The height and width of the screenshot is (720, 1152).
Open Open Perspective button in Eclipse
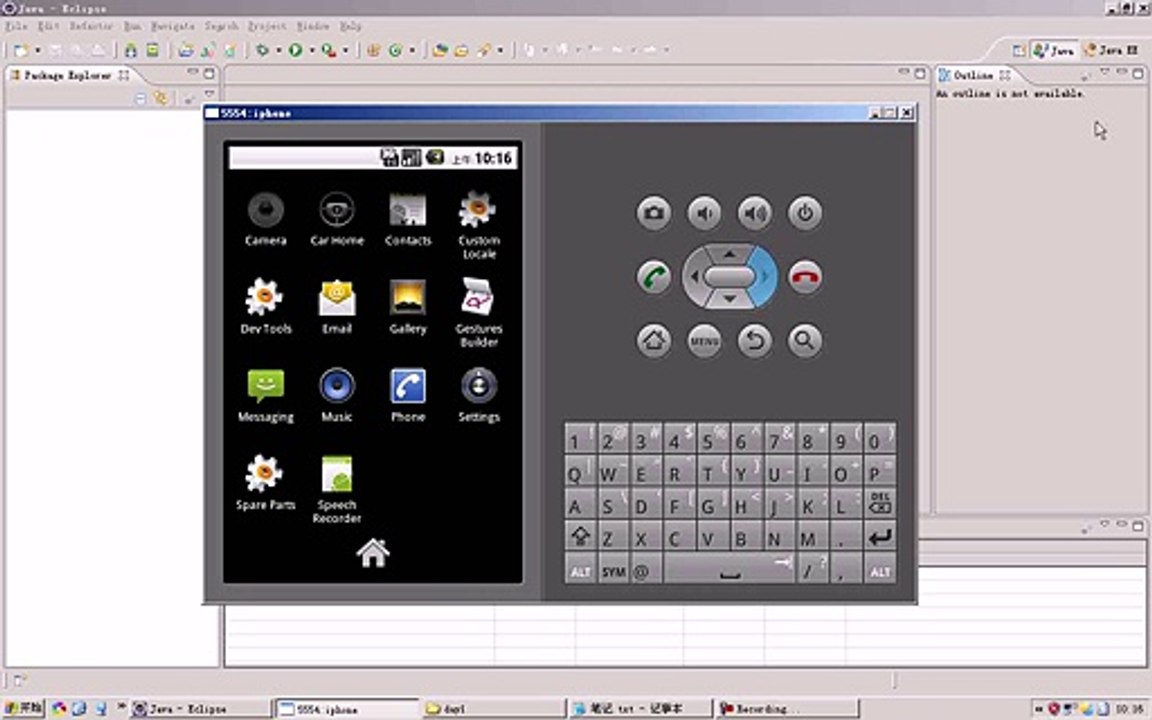pyautogui.click(x=1018, y=50)
